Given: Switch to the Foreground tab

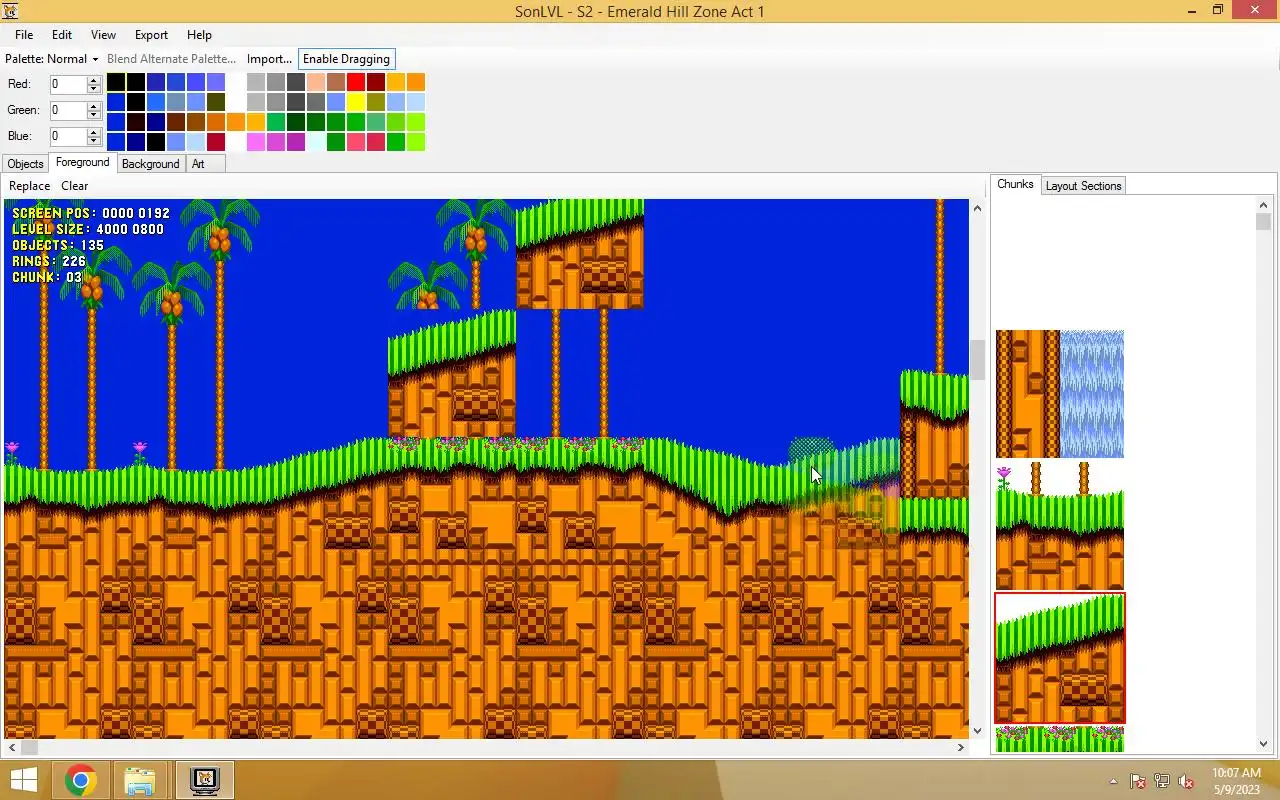Looking at the screenshot, I should click(82, 162).
